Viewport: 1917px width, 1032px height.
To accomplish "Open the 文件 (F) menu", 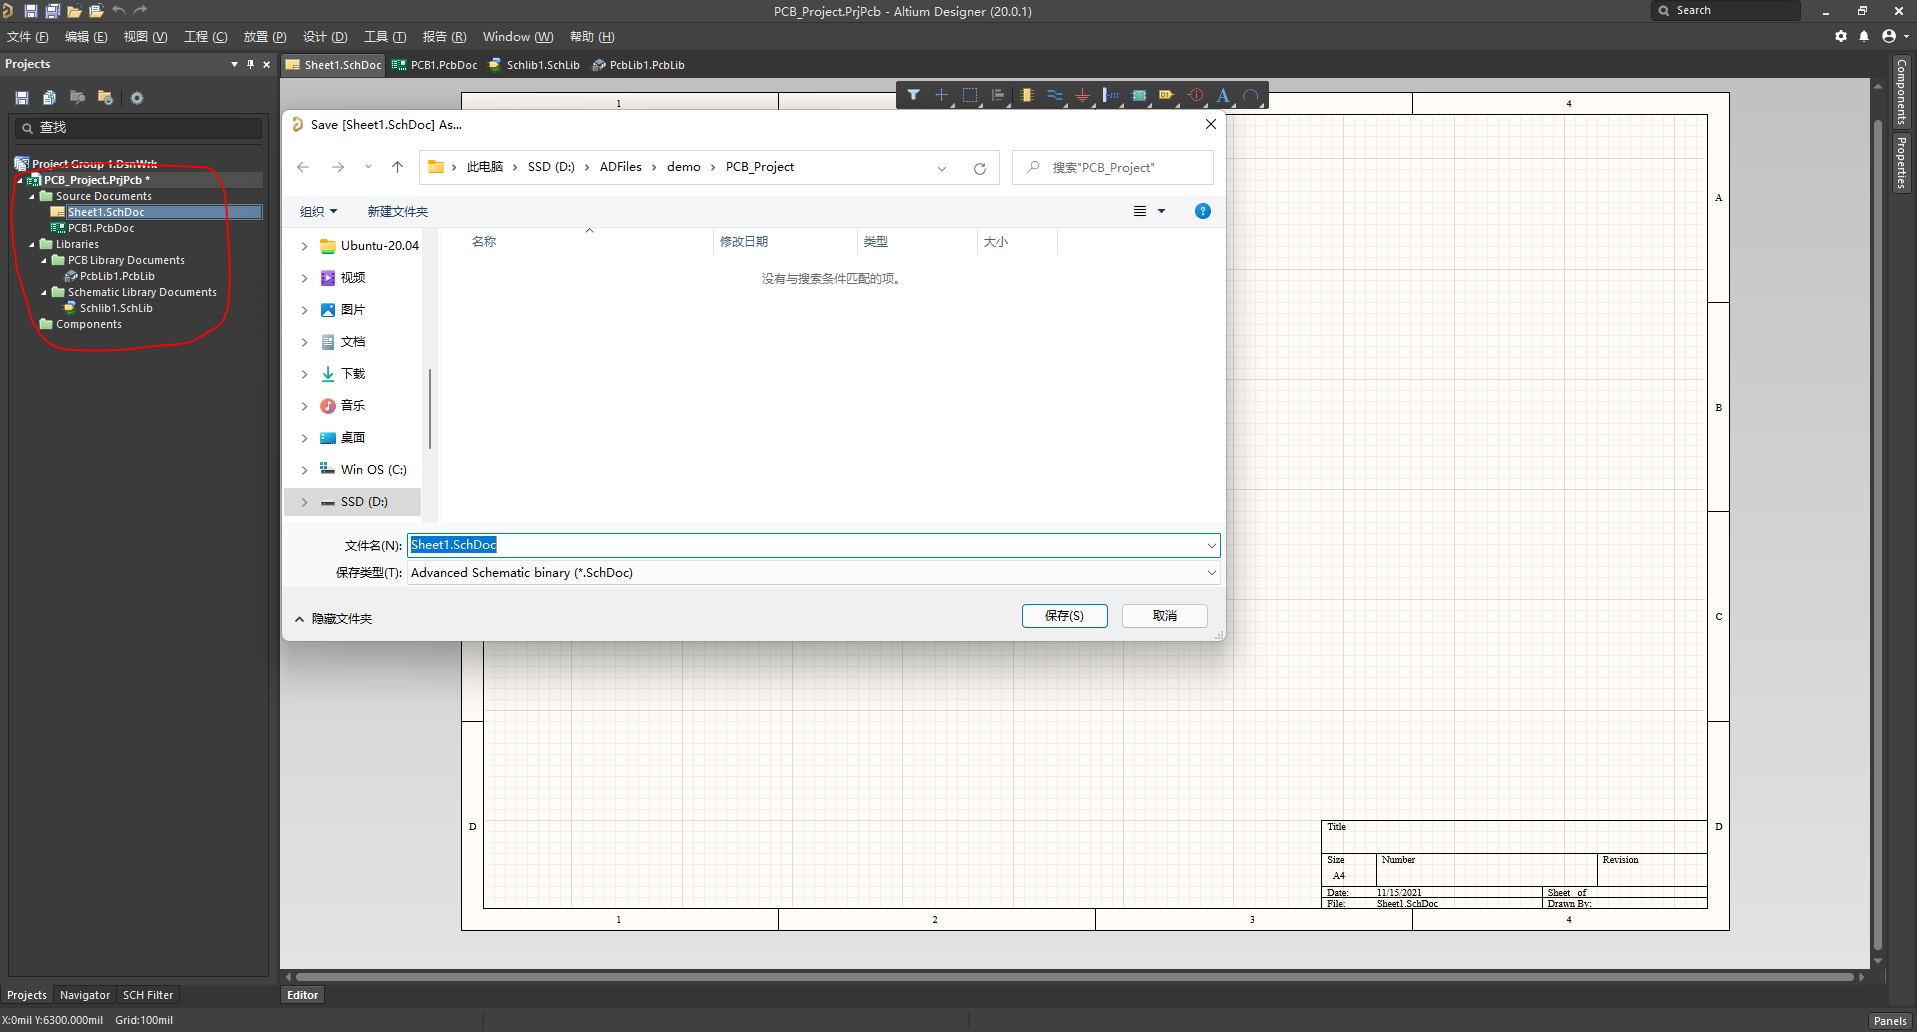I will [x=28, y=37].
